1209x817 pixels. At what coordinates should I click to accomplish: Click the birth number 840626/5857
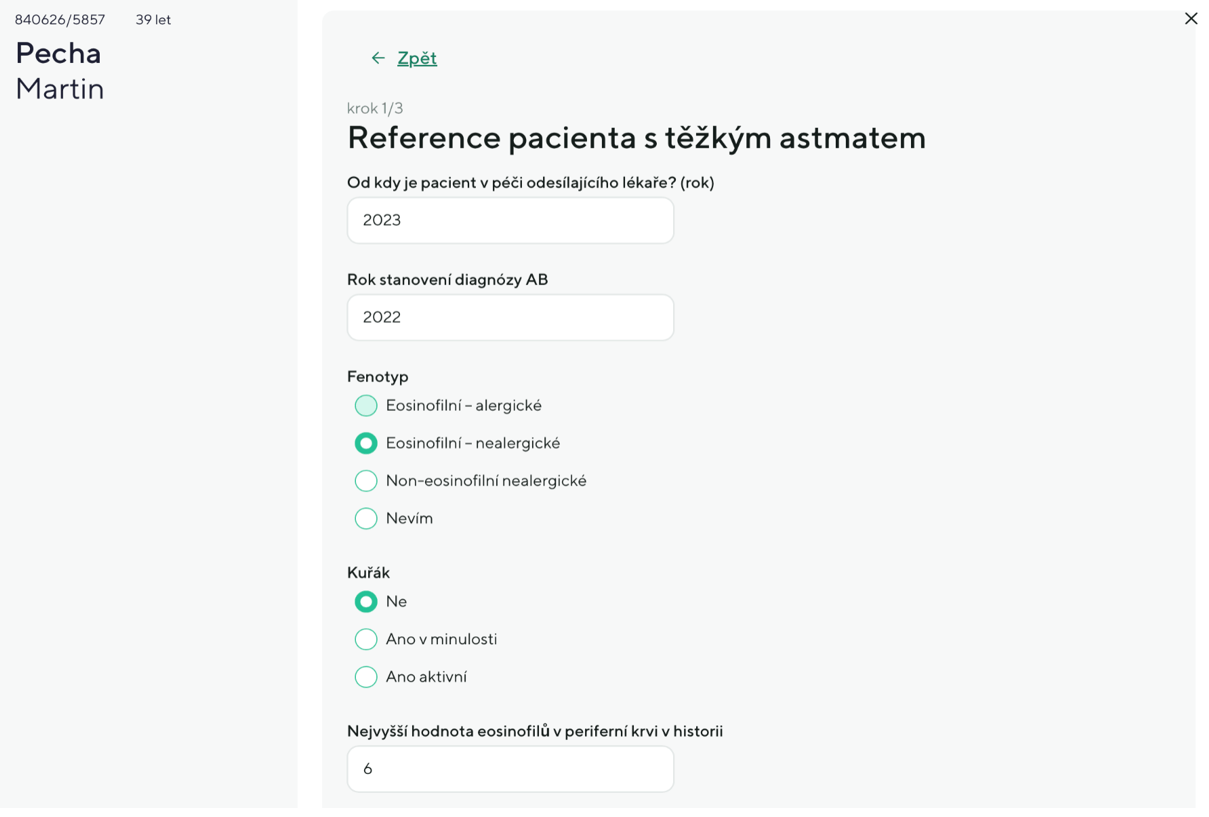click(60, 20)
